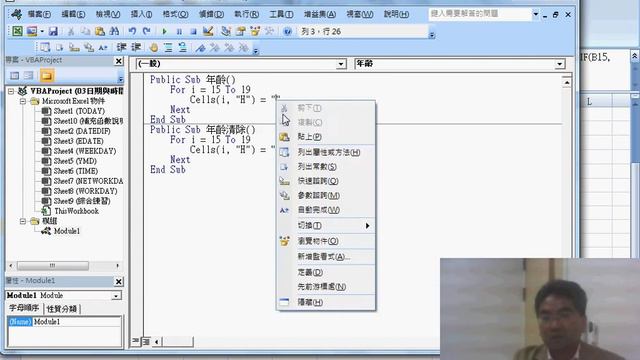
Task: Toggle Design Mode ruler icon
Action: (208, 31)
